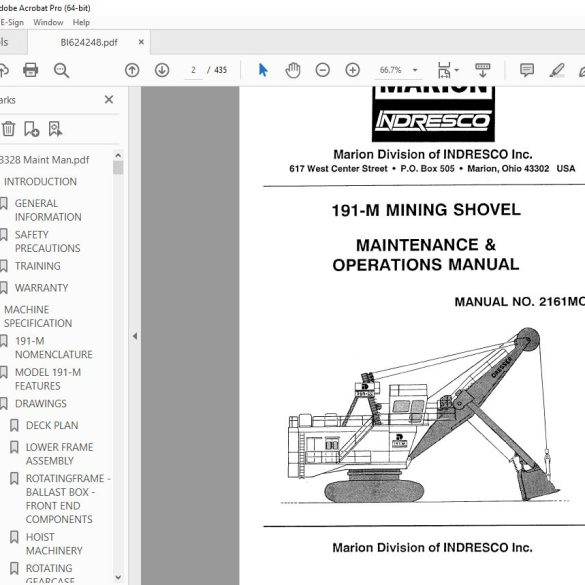
Task: Open the WARRANTY bookmark
Action: tap(41, 288)
